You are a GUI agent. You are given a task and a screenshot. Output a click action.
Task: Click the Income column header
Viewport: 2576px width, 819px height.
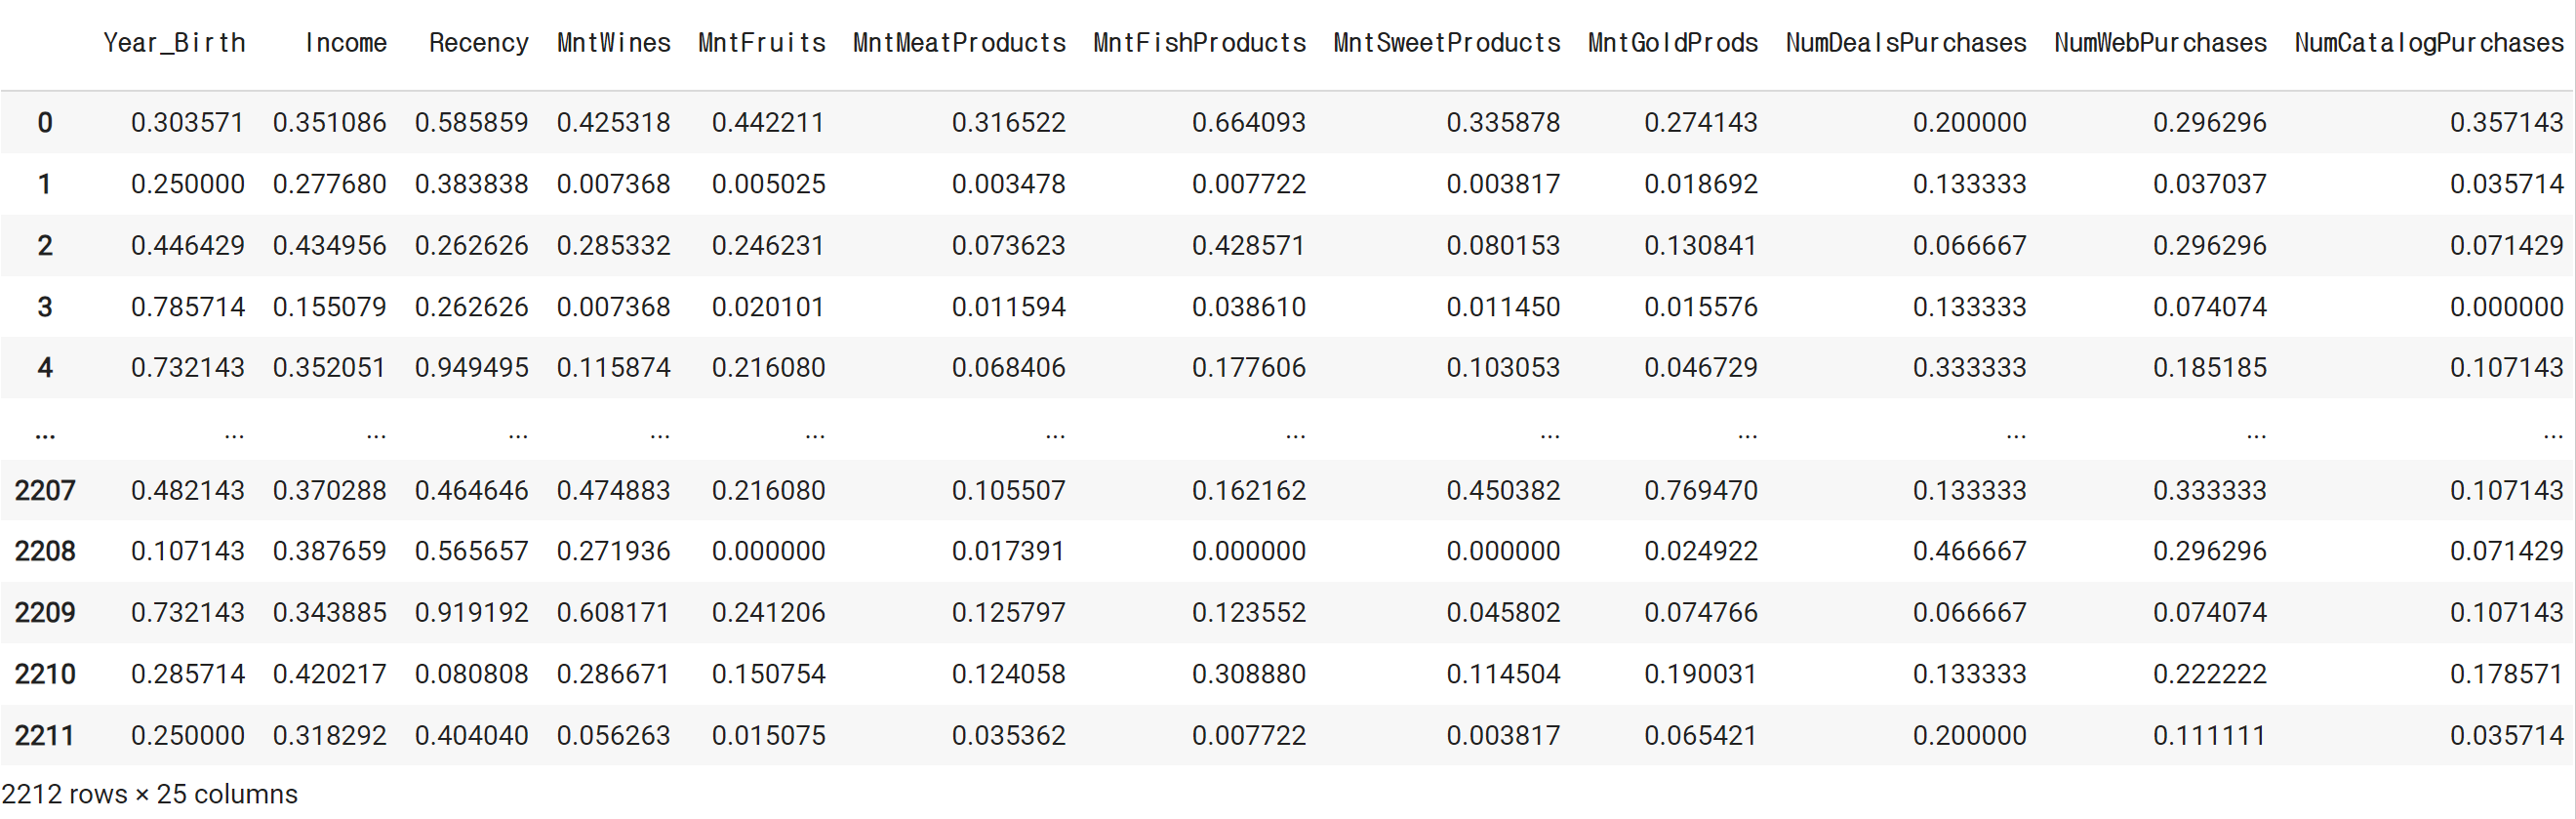pos(345,43)
